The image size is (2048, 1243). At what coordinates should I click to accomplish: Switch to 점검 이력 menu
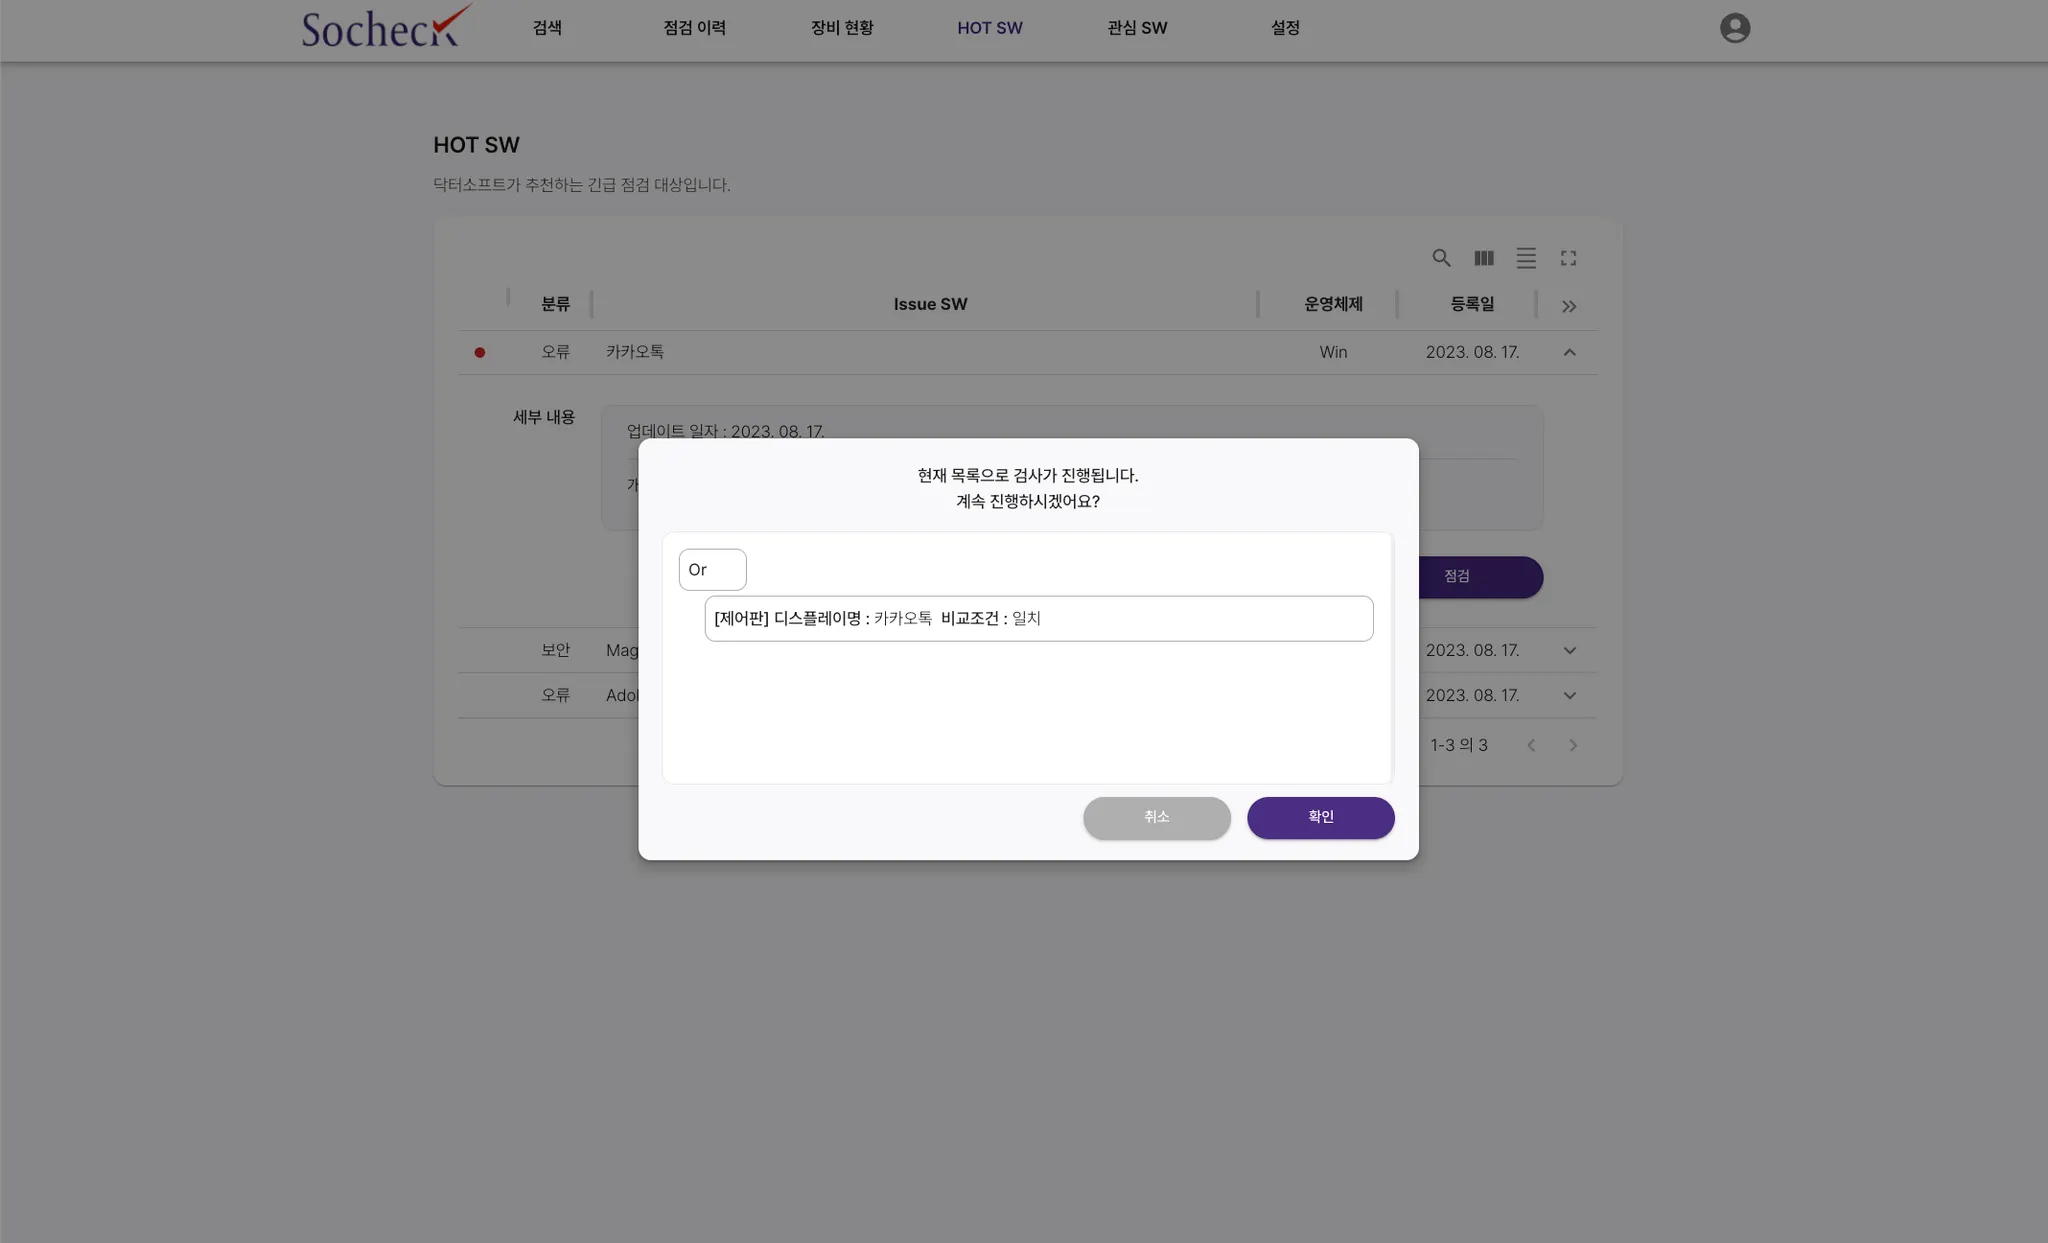[694, 28]
